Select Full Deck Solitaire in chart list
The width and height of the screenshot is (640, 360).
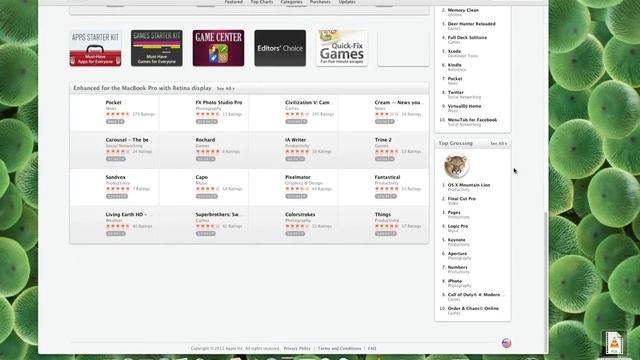tap(467, 38)
